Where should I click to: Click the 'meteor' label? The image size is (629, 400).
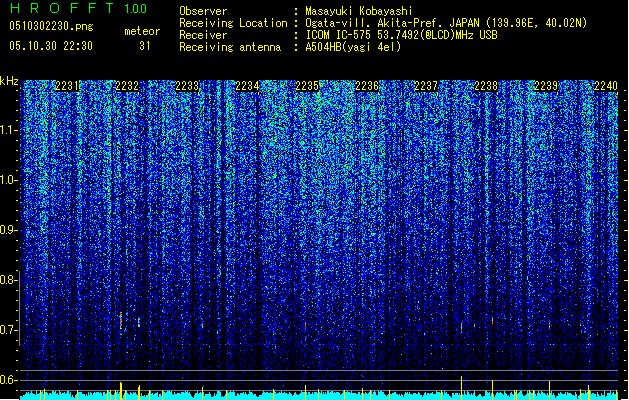click(142, 31)
